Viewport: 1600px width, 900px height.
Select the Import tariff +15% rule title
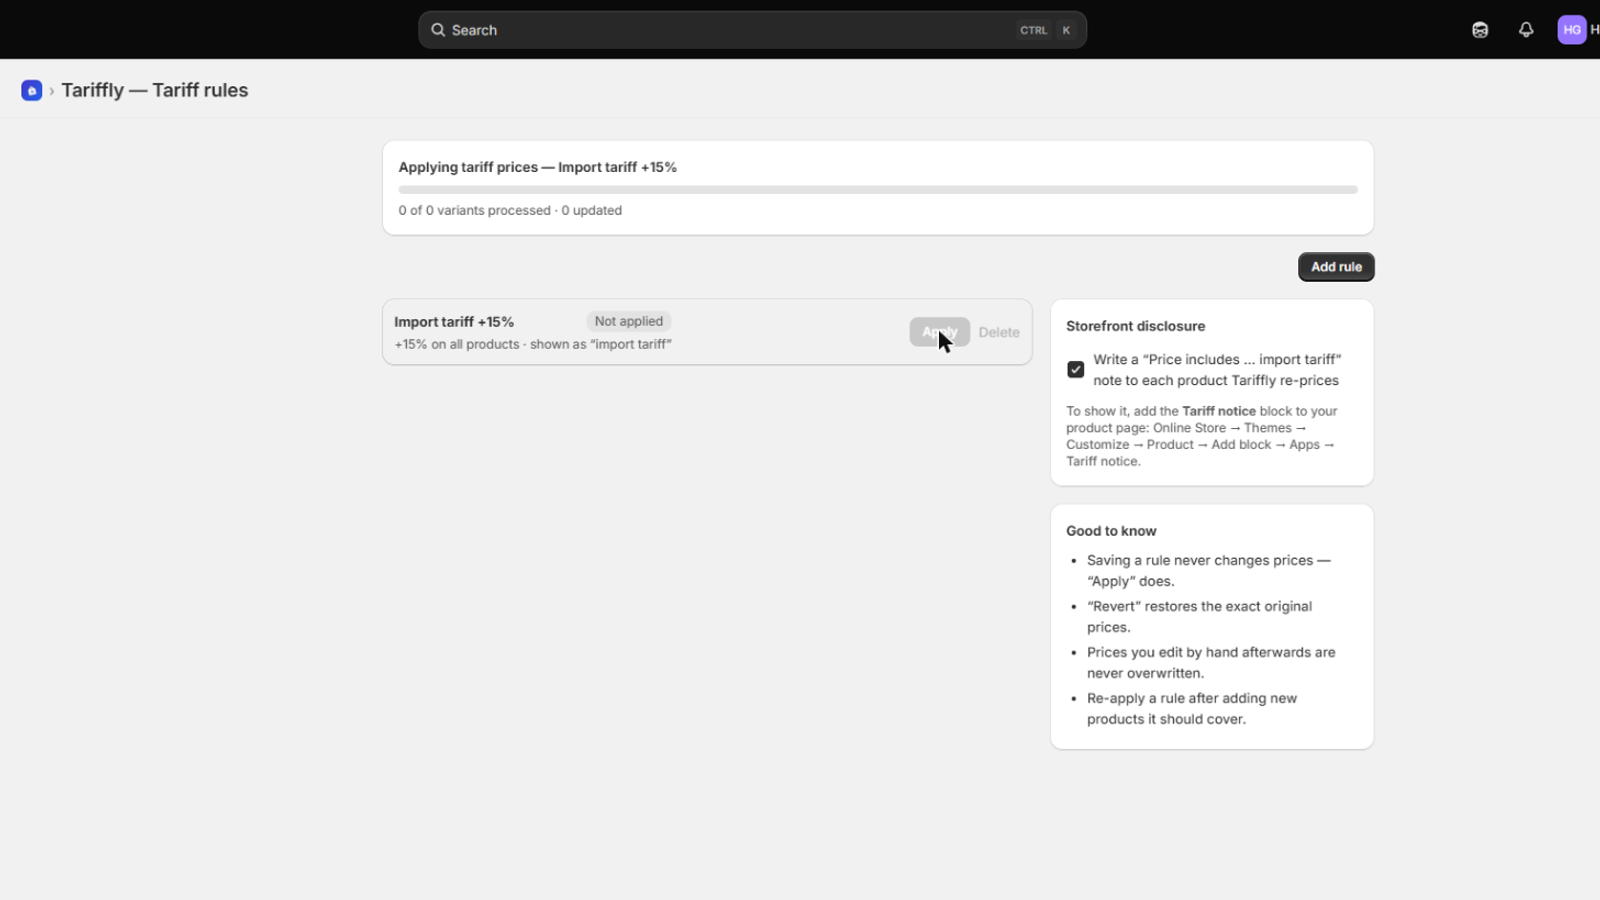click(x=454, y=322)
